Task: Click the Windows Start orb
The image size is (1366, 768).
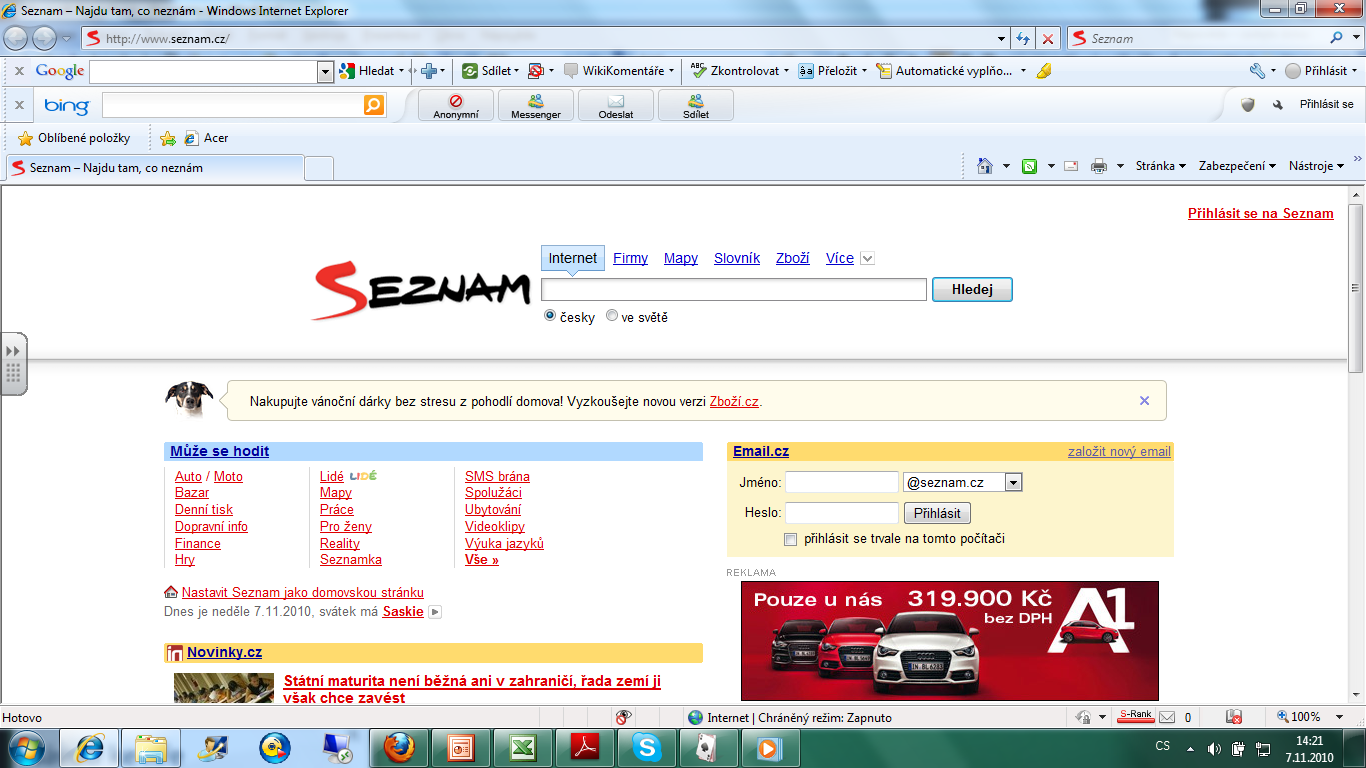Action: (x=26, y=746)
